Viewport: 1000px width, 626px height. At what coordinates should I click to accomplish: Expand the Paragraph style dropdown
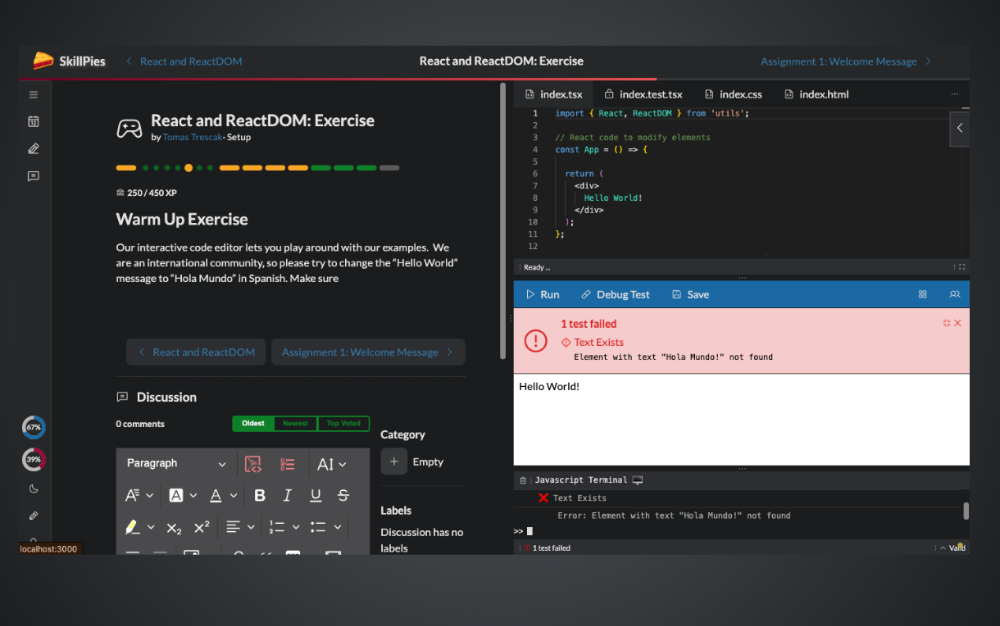pyautogui.click(x=176, y=464)
